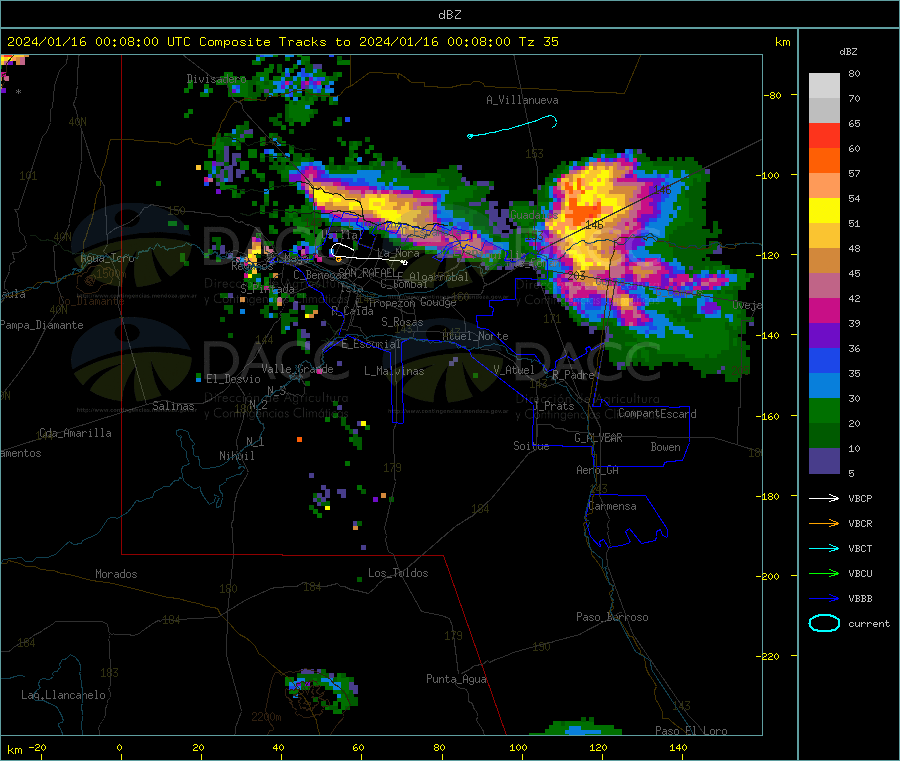Image resolution: width=900 pixels, height=761 pixels.
Task: Select the 80 dBZ light gray swatch
Action: coord(824,86)
